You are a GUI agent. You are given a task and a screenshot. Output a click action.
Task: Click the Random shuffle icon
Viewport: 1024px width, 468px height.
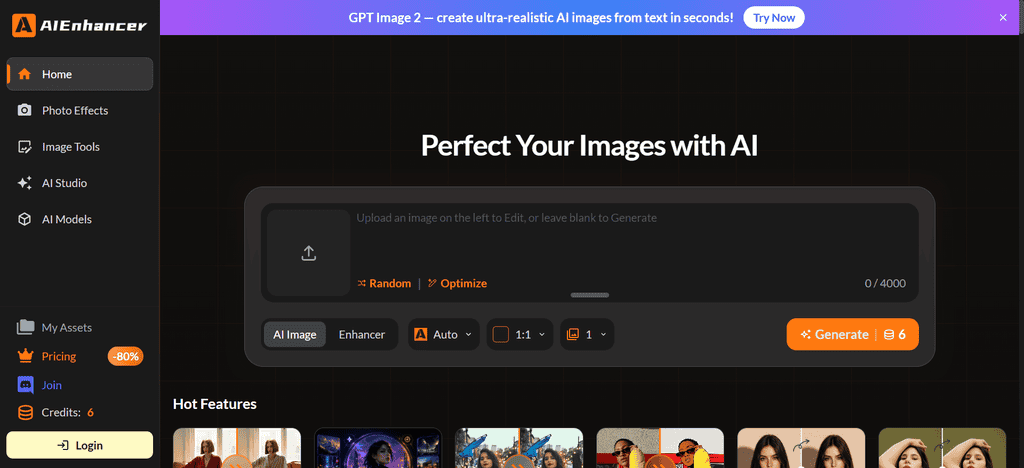[x=362, y=283]
